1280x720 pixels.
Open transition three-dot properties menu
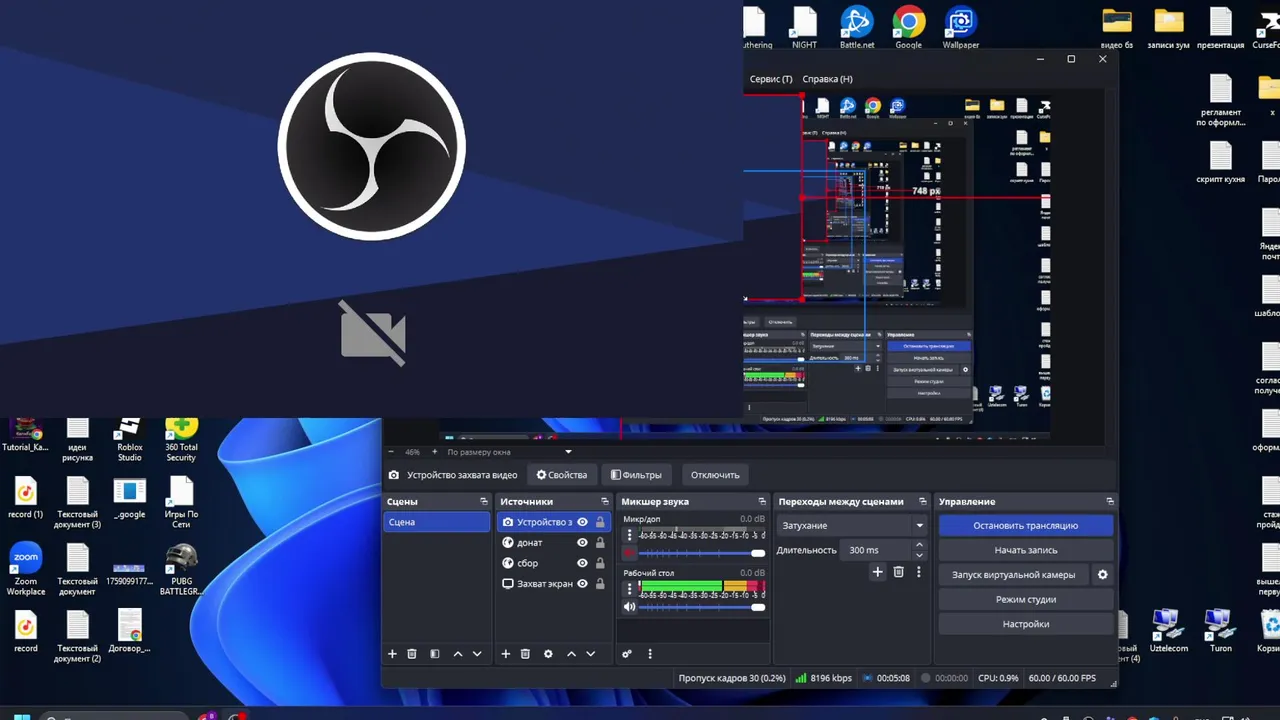click(919, 572)
